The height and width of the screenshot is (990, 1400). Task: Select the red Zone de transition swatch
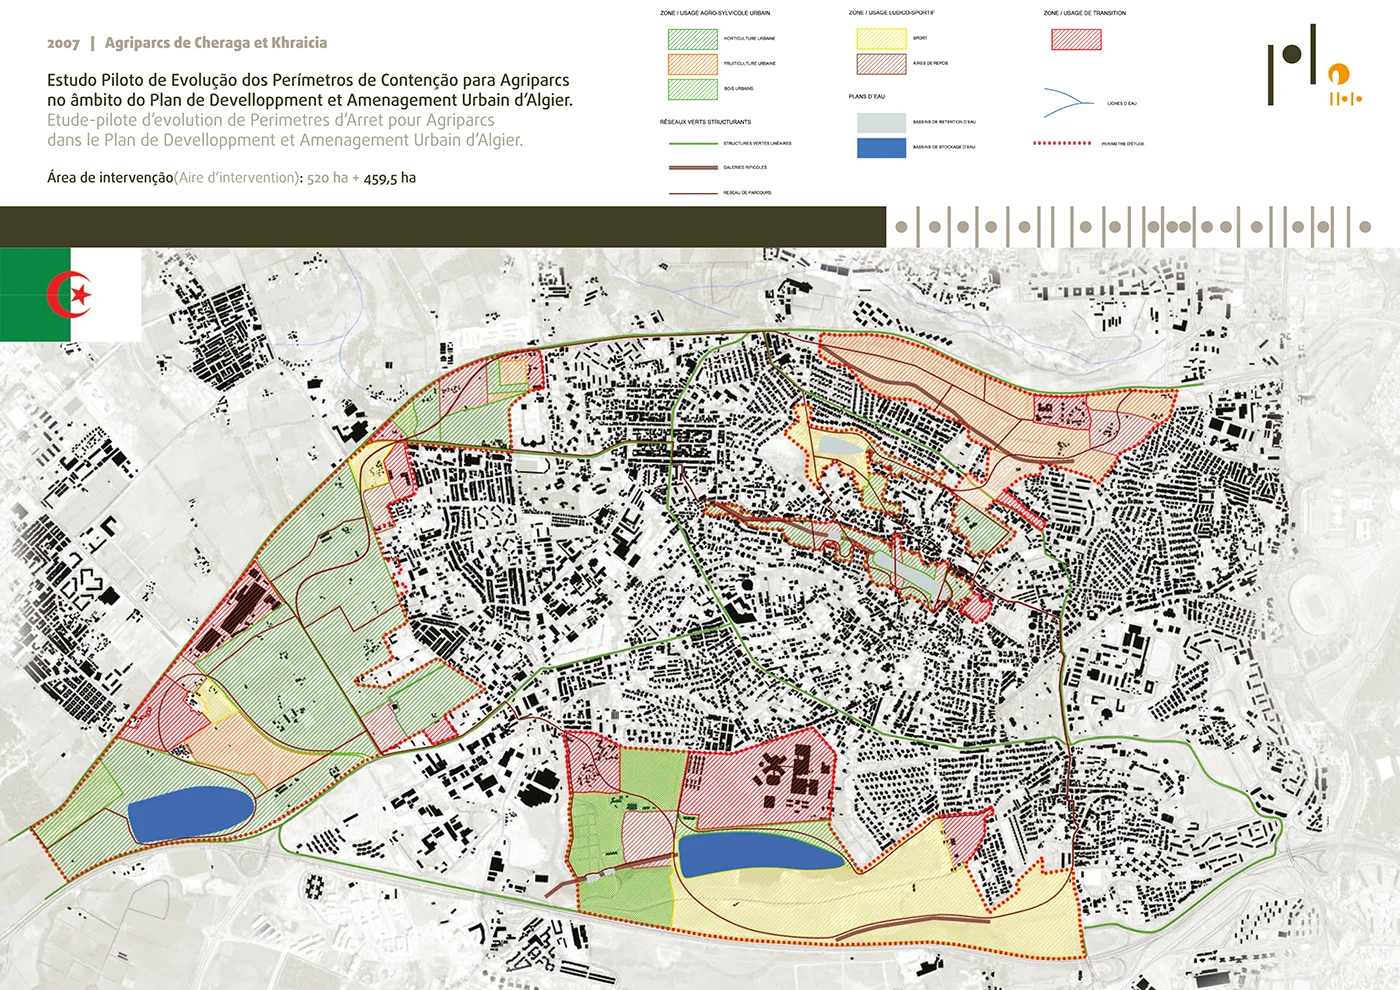coord(1076,39)
